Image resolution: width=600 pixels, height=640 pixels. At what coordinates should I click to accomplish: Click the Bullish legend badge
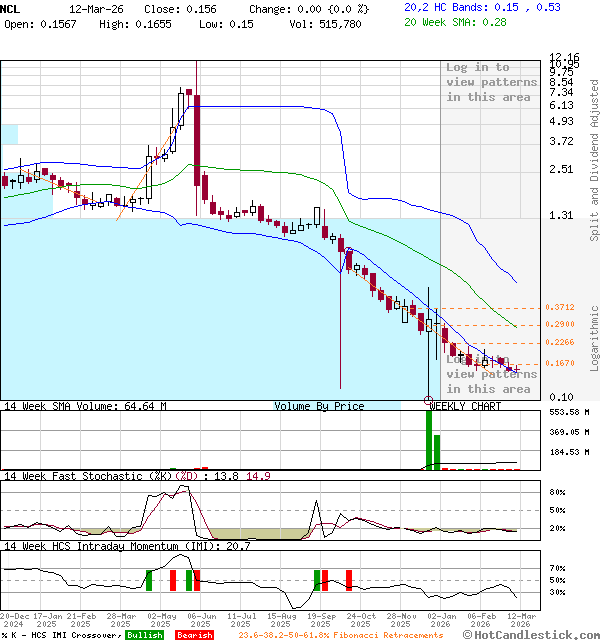click(x=144, y=635)
